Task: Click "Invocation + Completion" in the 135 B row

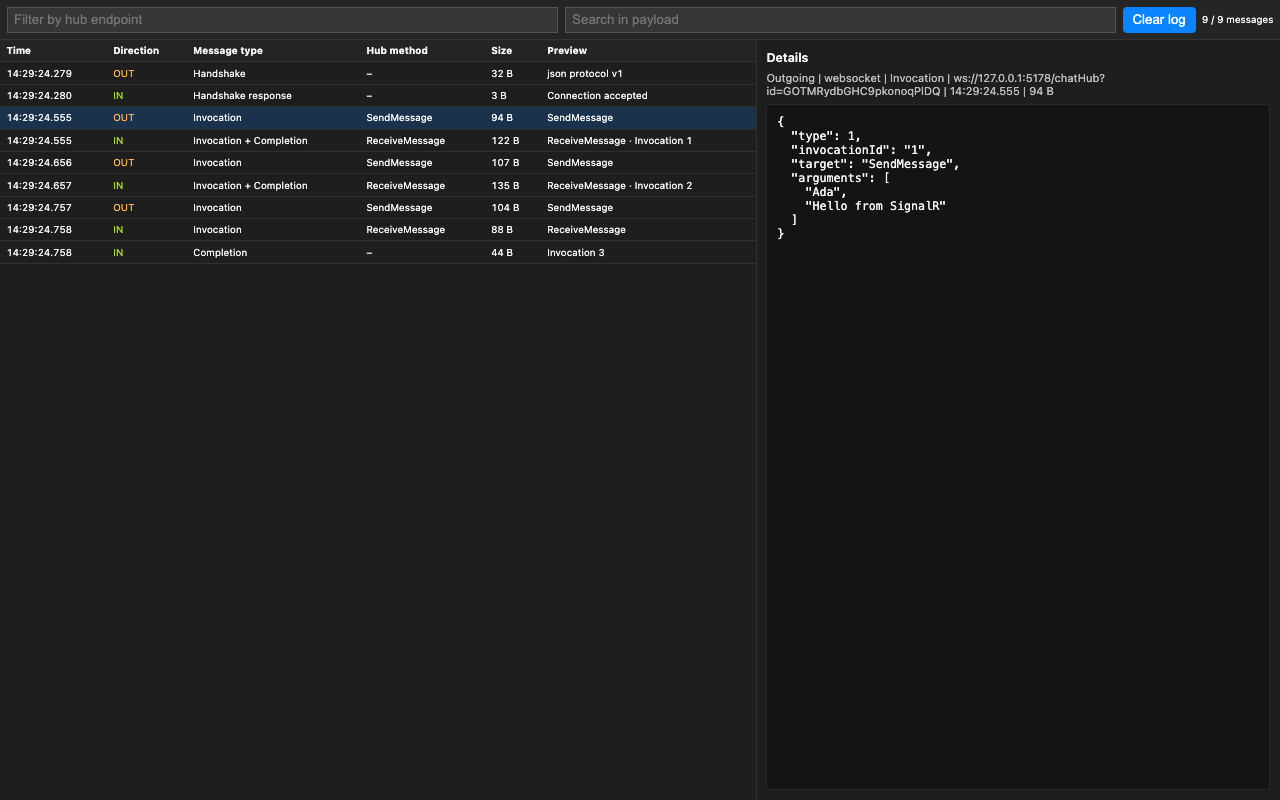Action: click(x=250, y=186)
